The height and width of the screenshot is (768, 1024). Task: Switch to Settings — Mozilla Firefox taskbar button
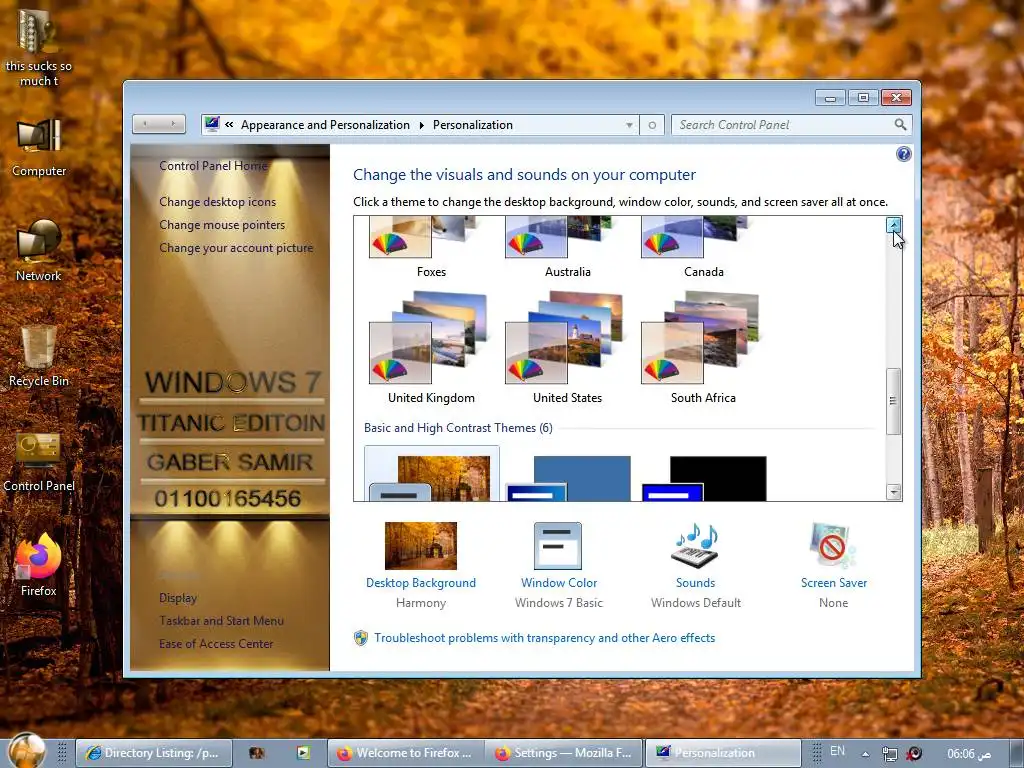564,753
